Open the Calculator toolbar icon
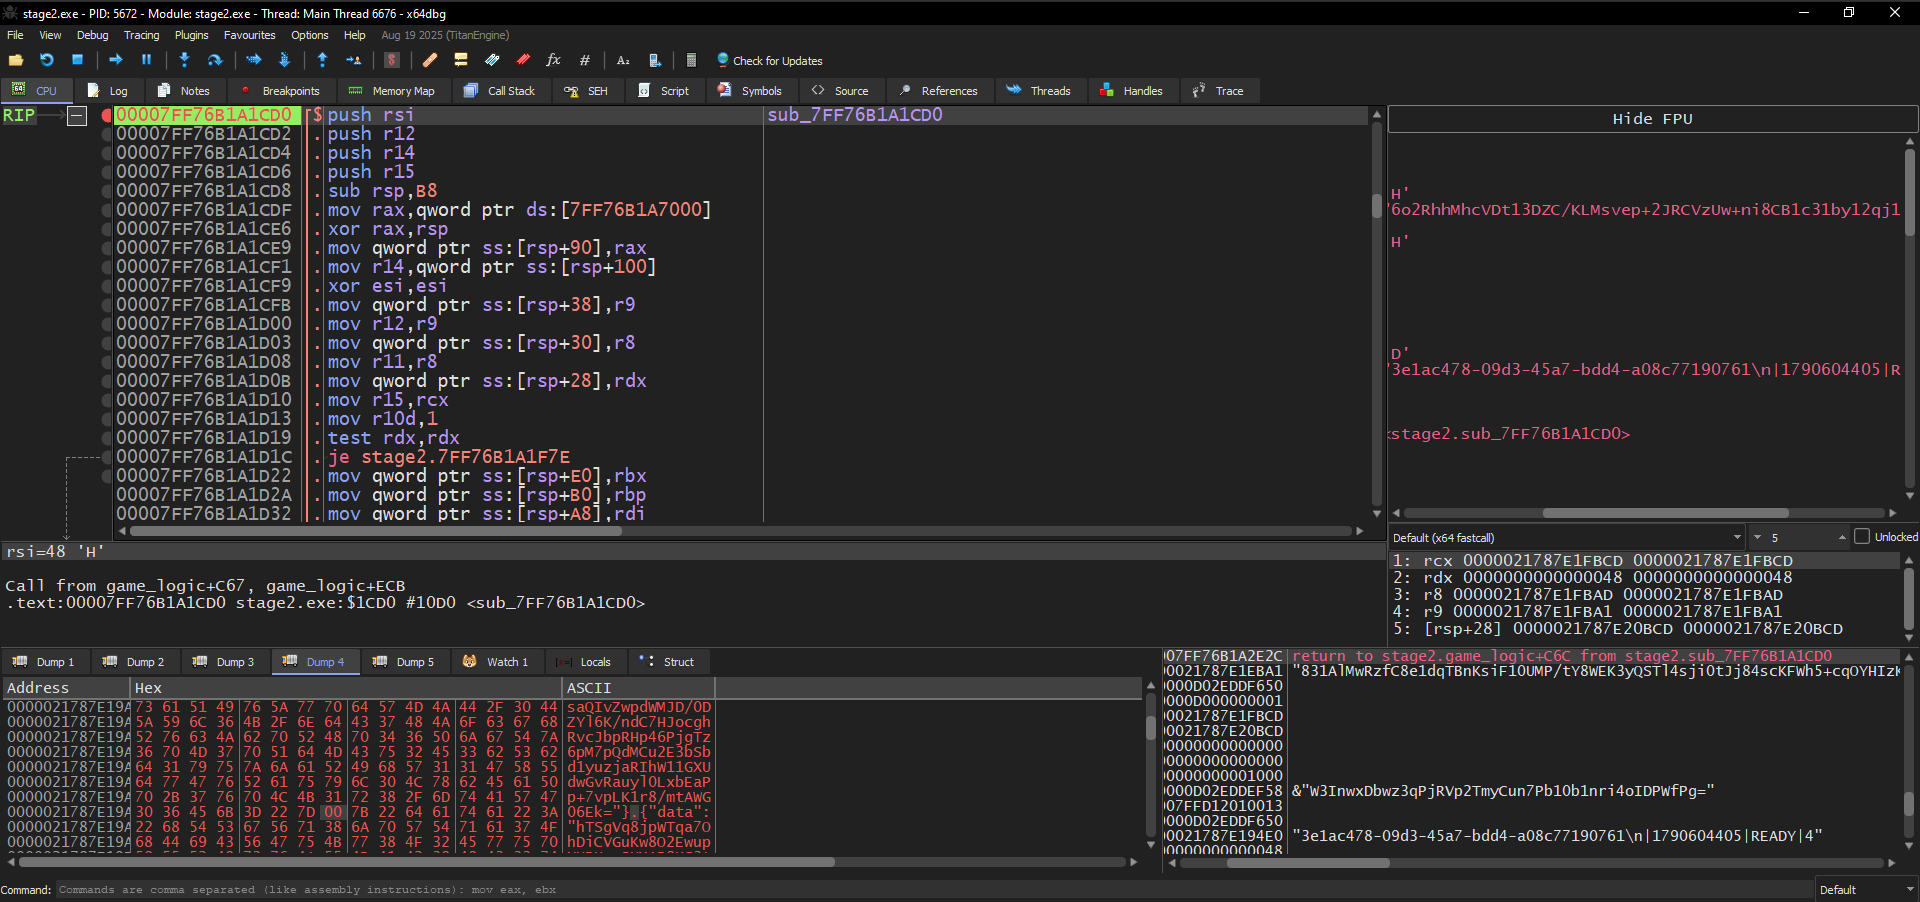This screenshot has height=902, width=1920. coord(691,60)
